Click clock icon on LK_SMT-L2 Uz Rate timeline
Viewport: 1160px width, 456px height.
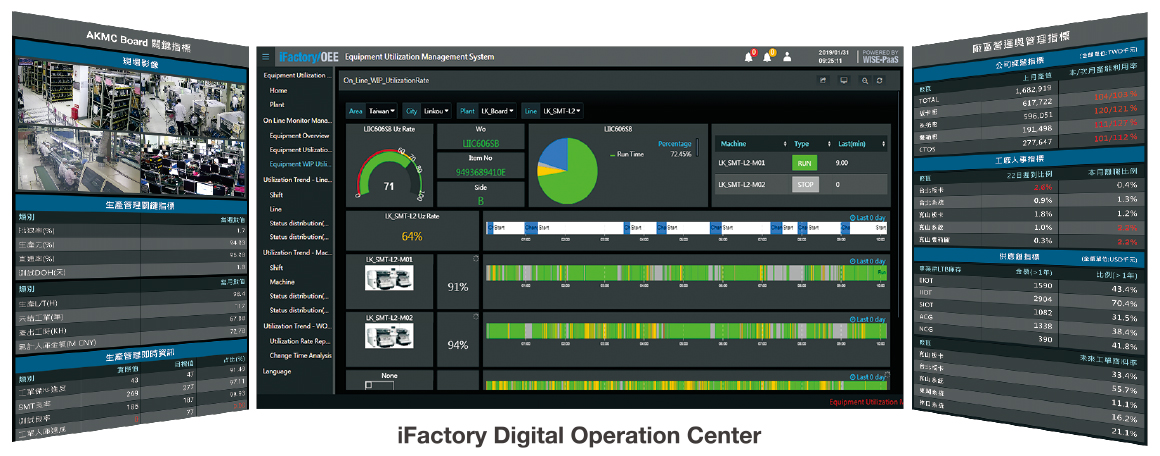853,218
